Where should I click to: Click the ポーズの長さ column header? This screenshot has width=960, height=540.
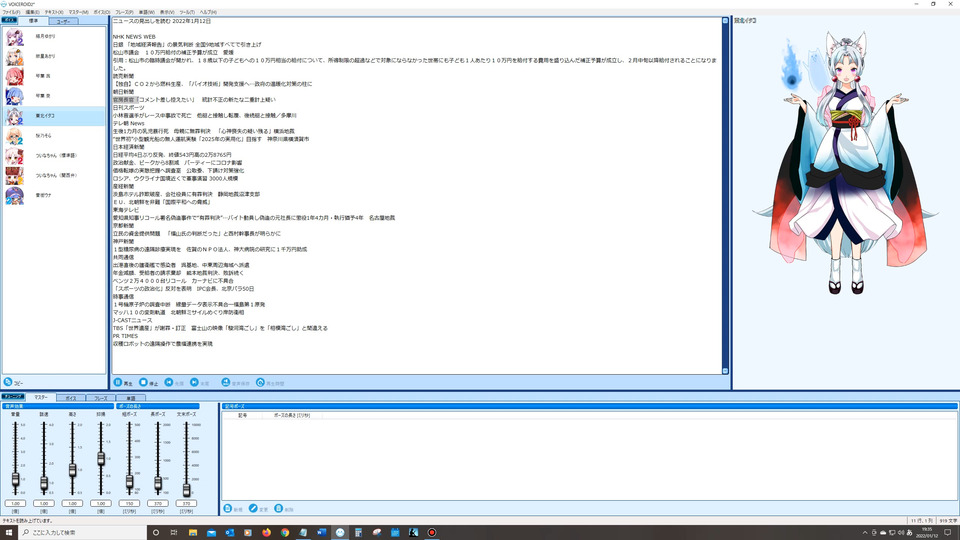[292, 416]
